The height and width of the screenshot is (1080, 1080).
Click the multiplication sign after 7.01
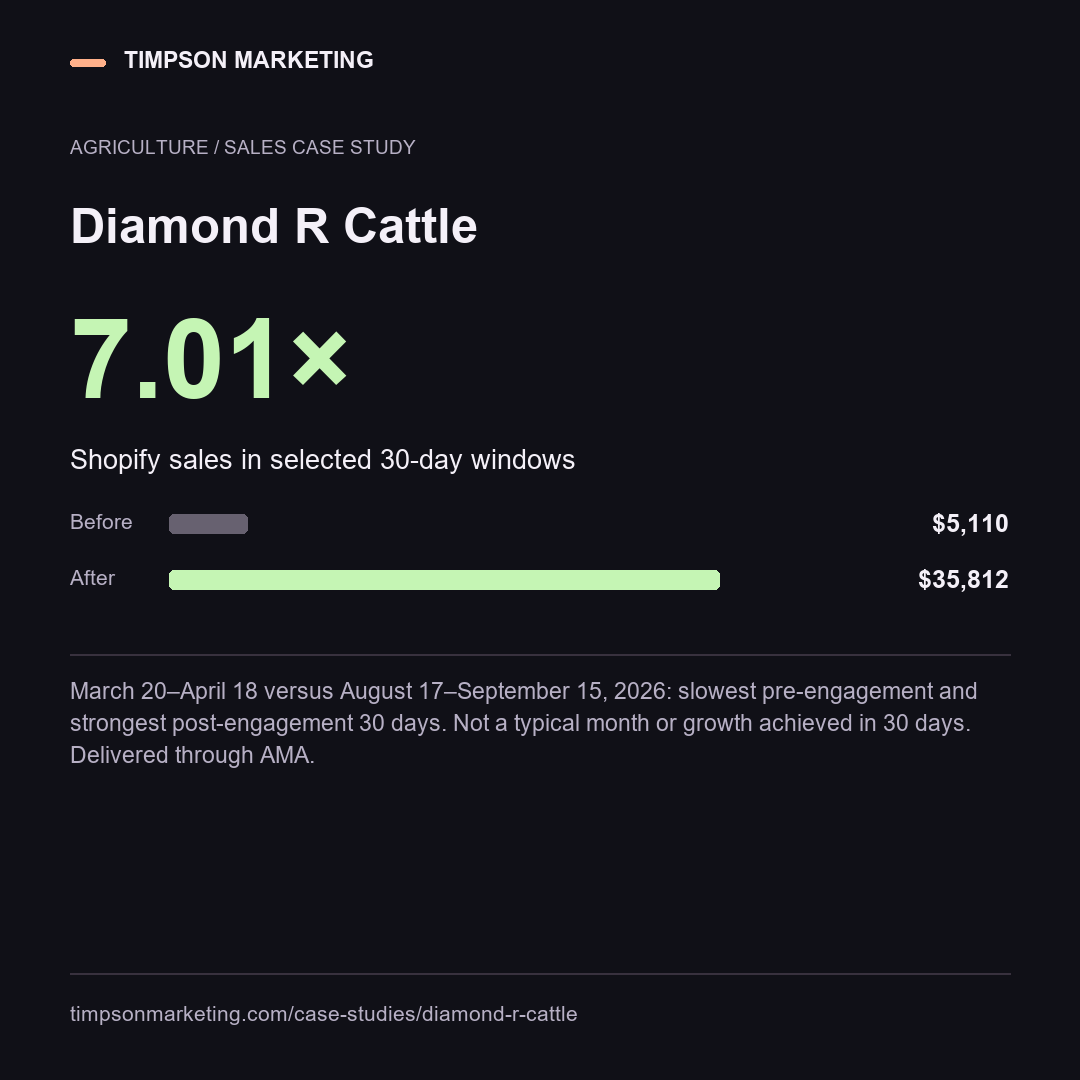(x=320, y=358)
